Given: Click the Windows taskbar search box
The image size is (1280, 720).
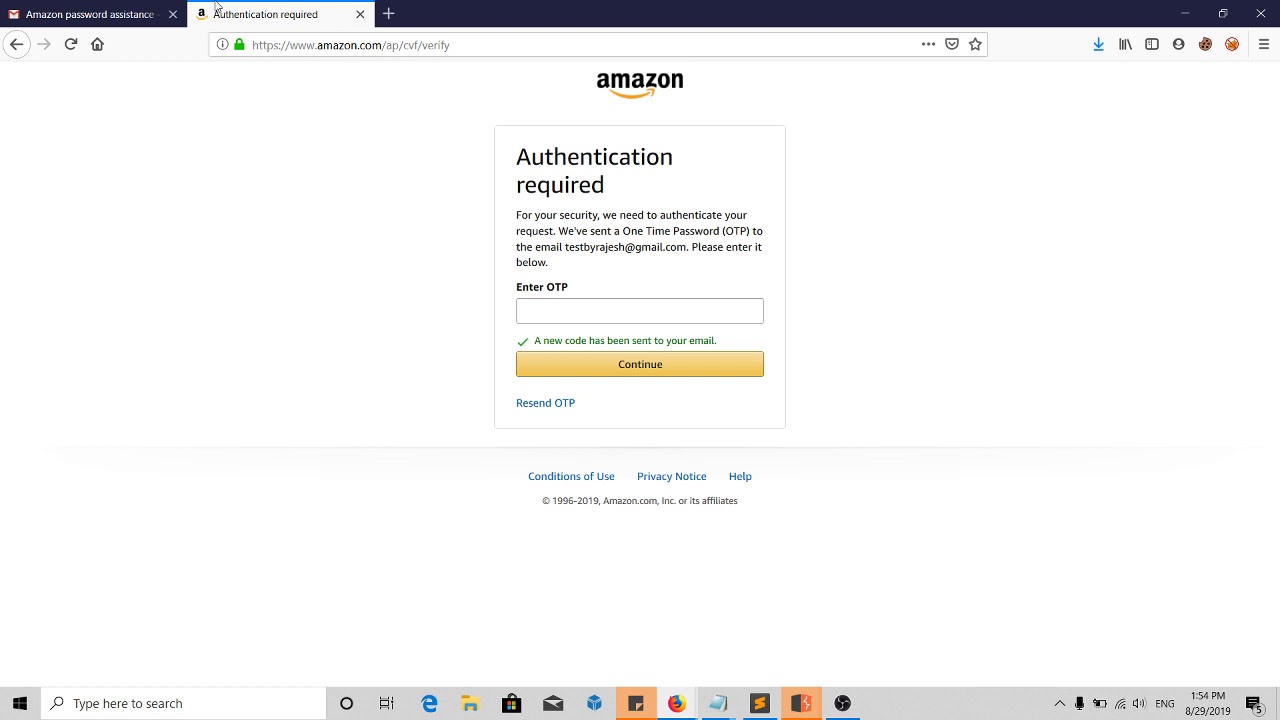Looking at the screenshot, I should (184, 704).
